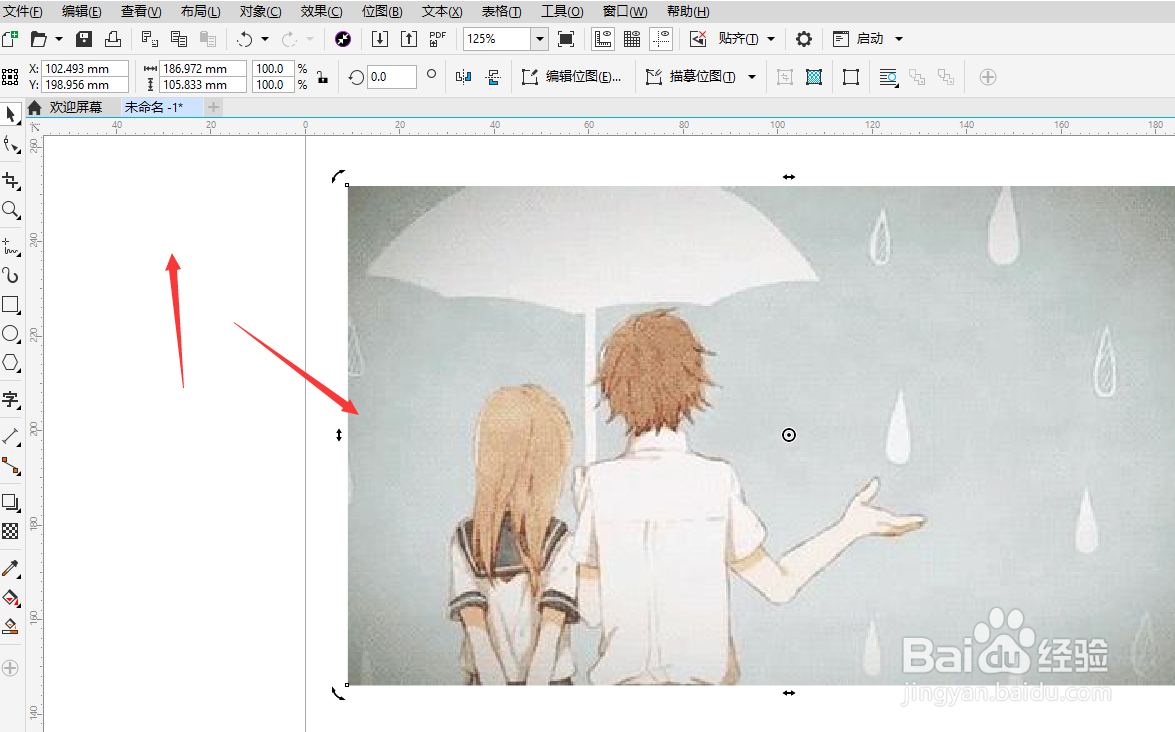The width and height of the screenshot is (1175, 732).
Task: Switch to the 欢迎屏幕 tab
Action: point(76,107)
